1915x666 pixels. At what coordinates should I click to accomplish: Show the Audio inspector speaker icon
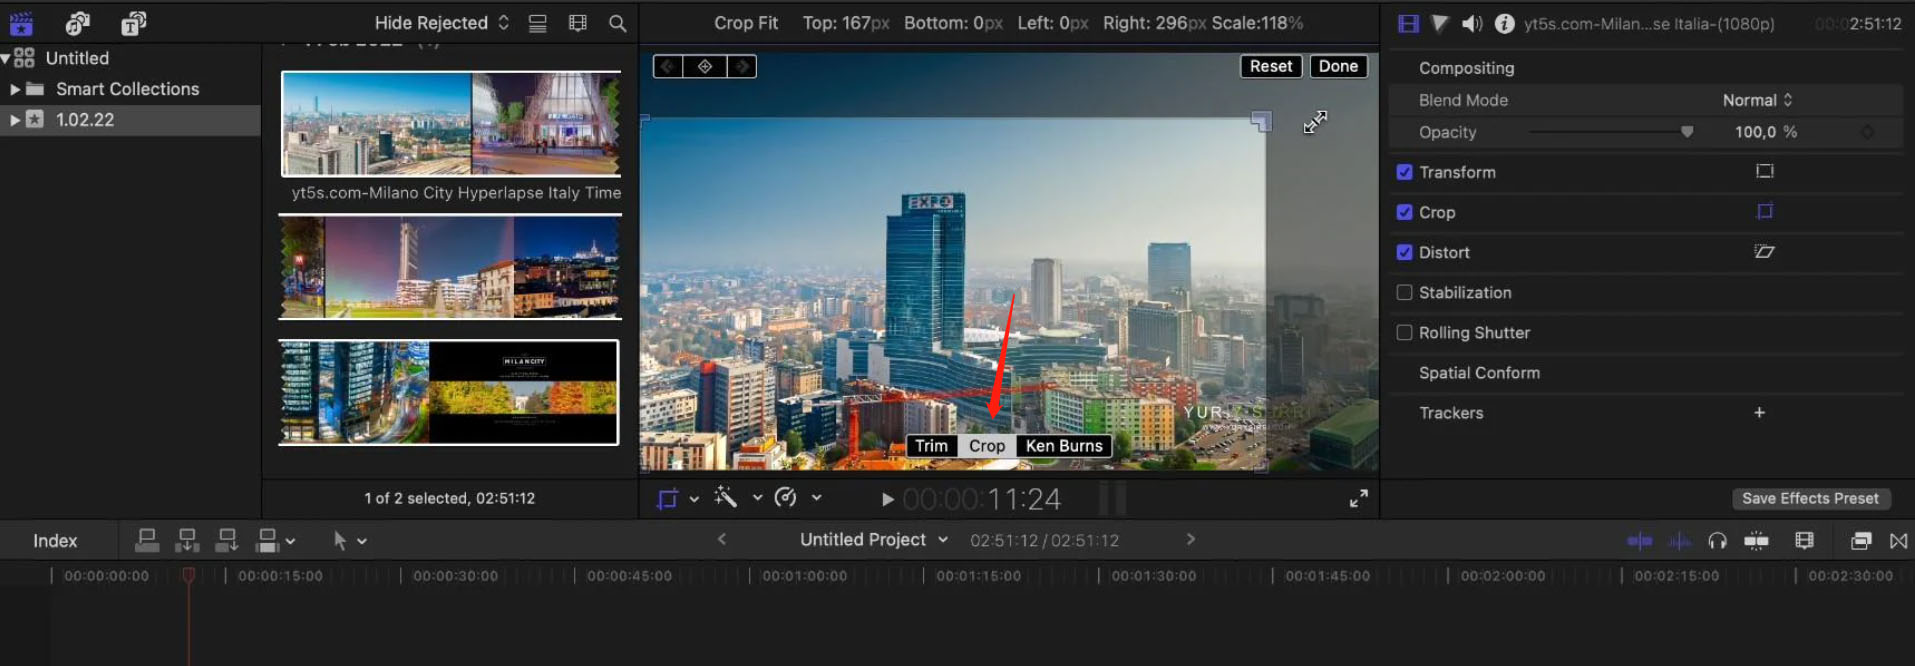pos(1472,23)
